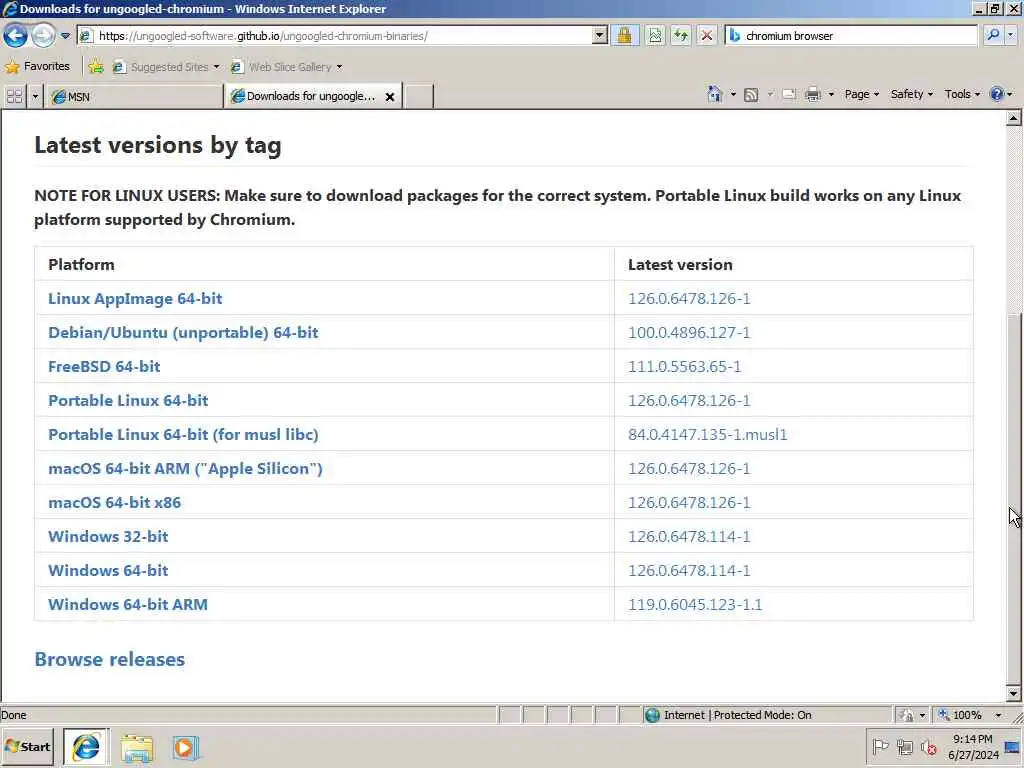Open Debian/Ubuntu (unportable) 64-bit link
Image resolution: width=1024 pixels, height=768 pixels.
[183, 332]
